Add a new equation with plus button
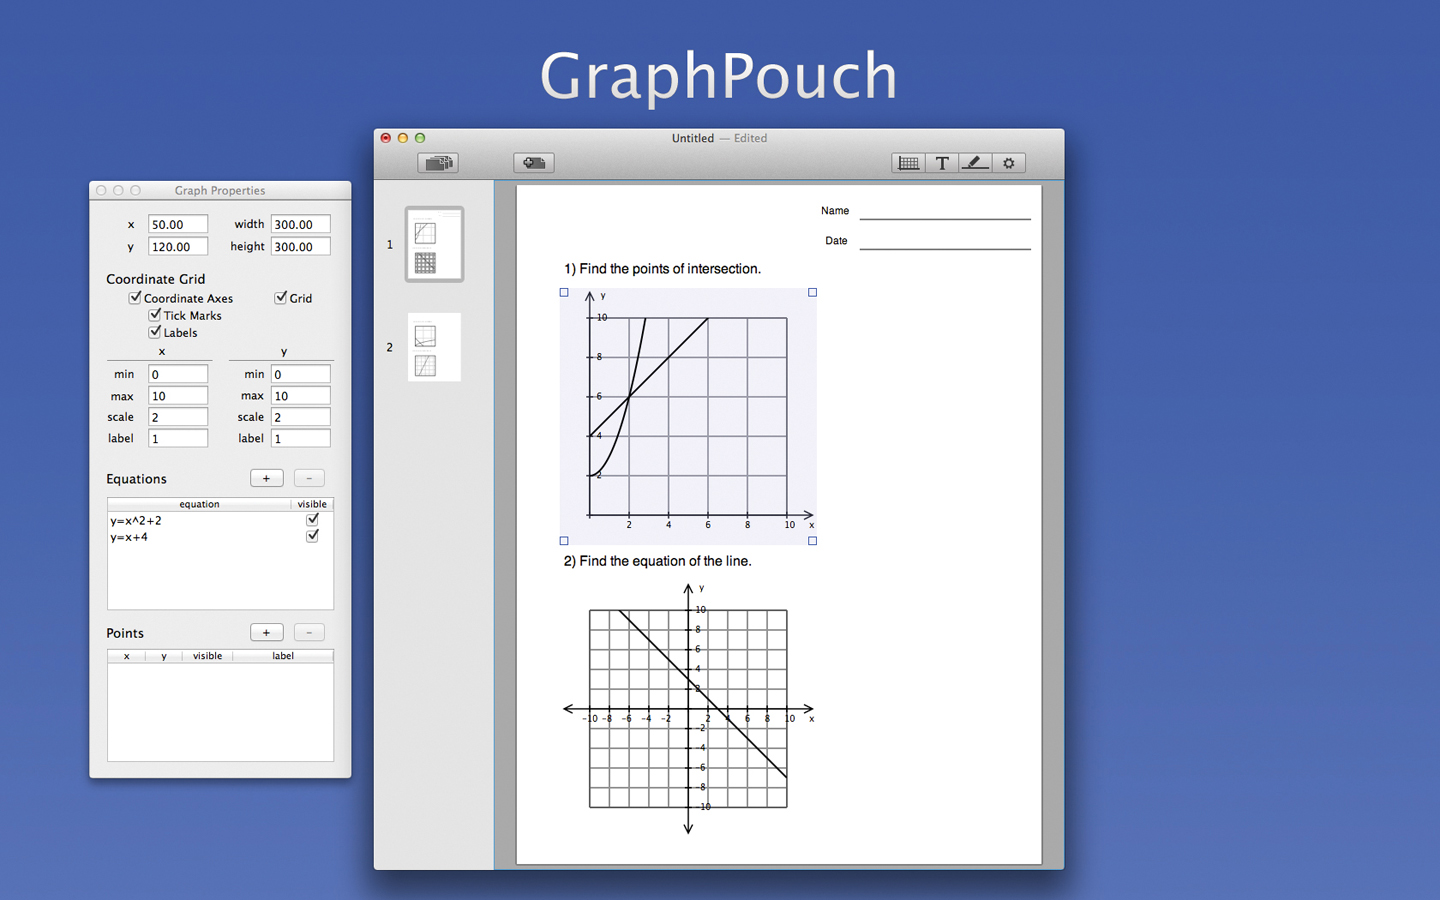Screen dimensions: 1440x900 [266, 478]
